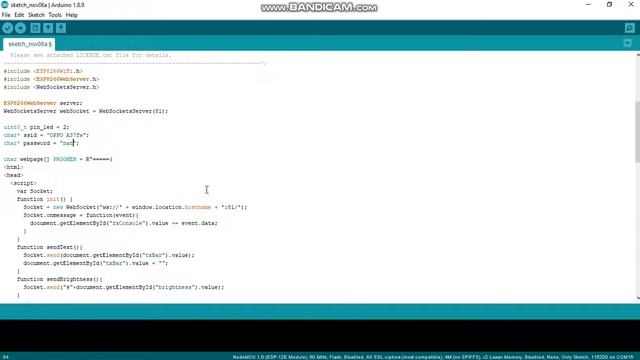The image size is (640, 360).
Task: Click the Socket.send txBar value line
Action: [109, 255]
